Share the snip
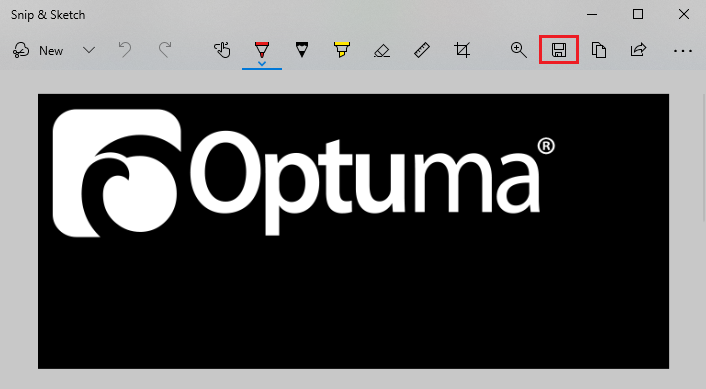706x389 pixels. (638, 50)
